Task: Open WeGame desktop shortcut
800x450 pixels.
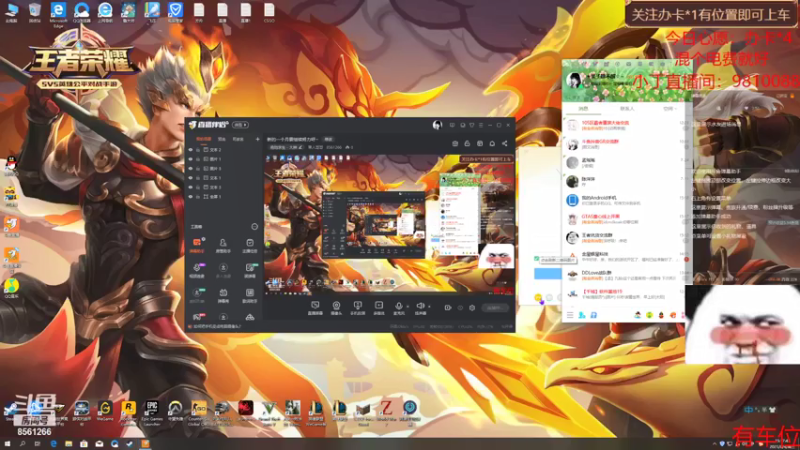Action: pos(105,411)
